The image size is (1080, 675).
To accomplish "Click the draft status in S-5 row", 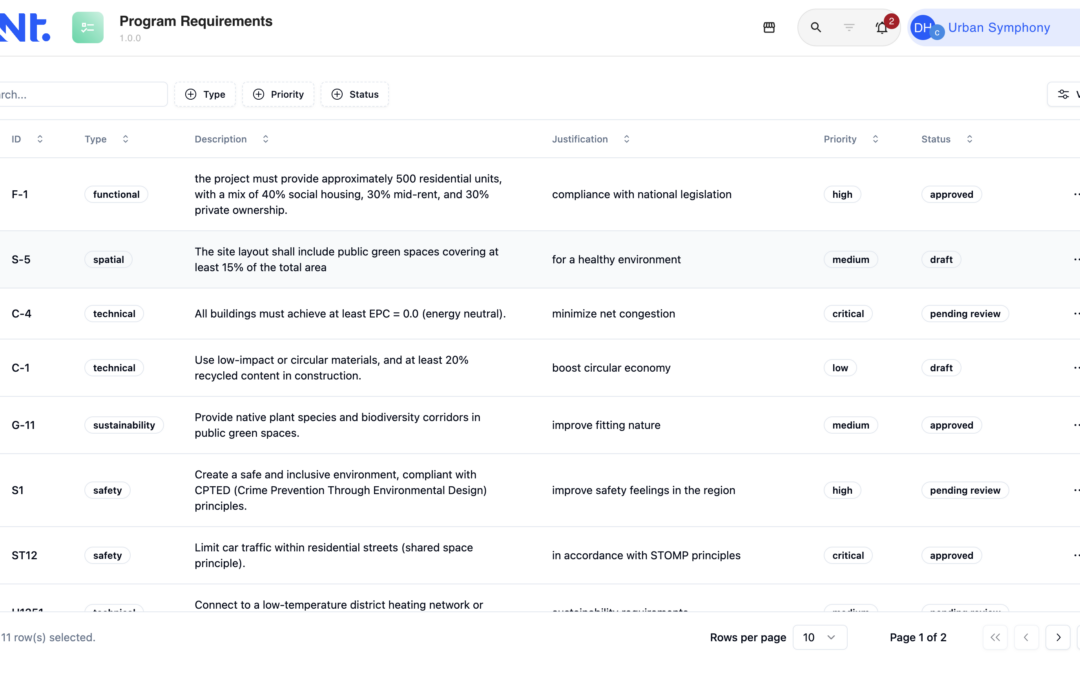I will [942, 260].
